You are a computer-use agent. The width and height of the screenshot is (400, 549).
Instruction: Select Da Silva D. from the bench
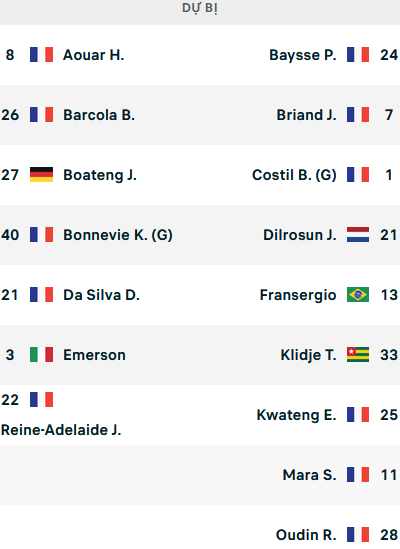101,295
